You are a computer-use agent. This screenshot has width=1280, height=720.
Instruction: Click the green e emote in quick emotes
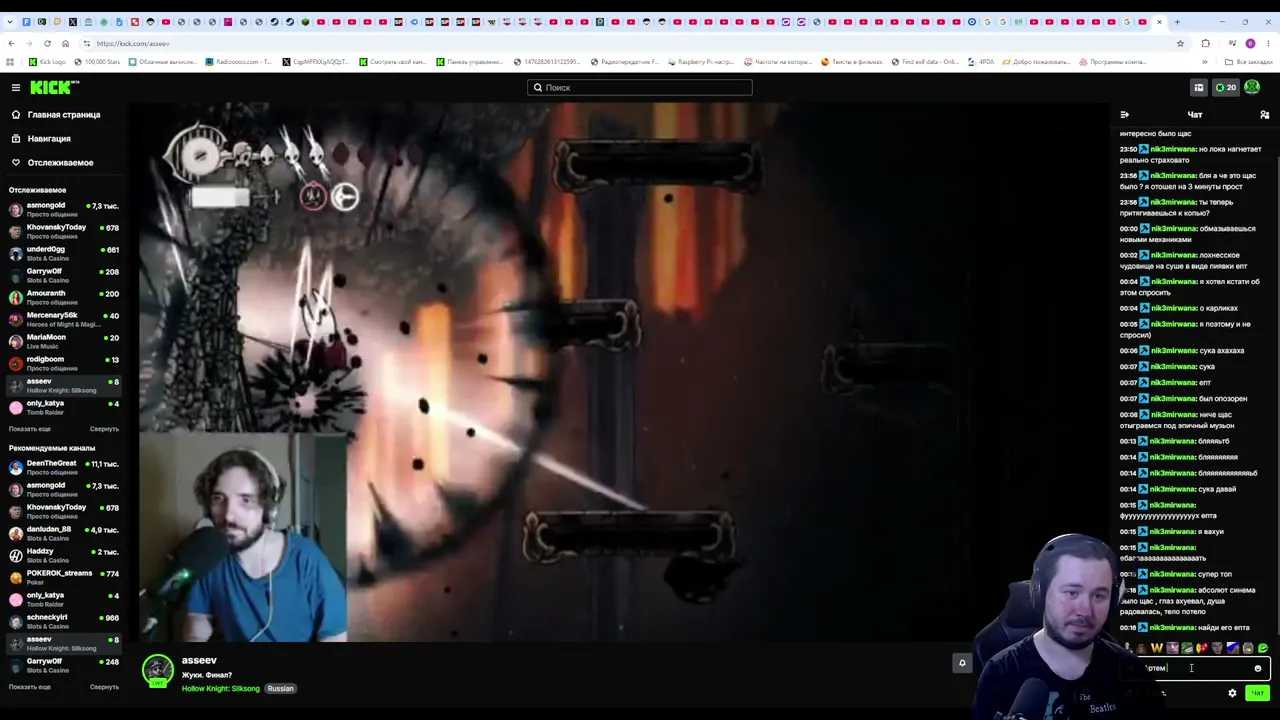pyautogui.click(x=1263, y=649)
